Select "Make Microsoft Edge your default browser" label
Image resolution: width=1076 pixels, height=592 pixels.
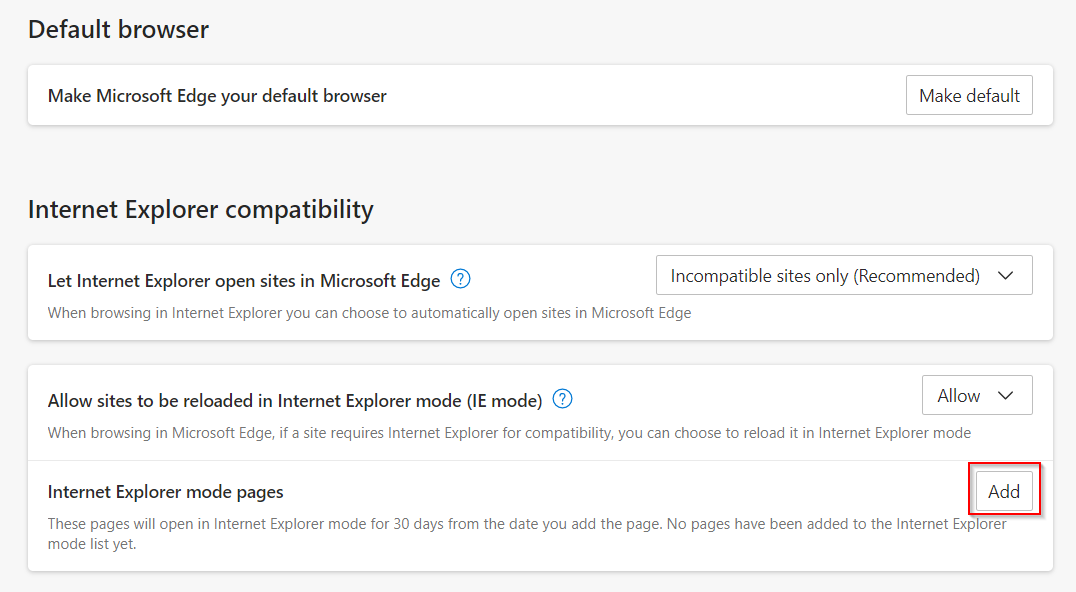click(x=217, y=96)
